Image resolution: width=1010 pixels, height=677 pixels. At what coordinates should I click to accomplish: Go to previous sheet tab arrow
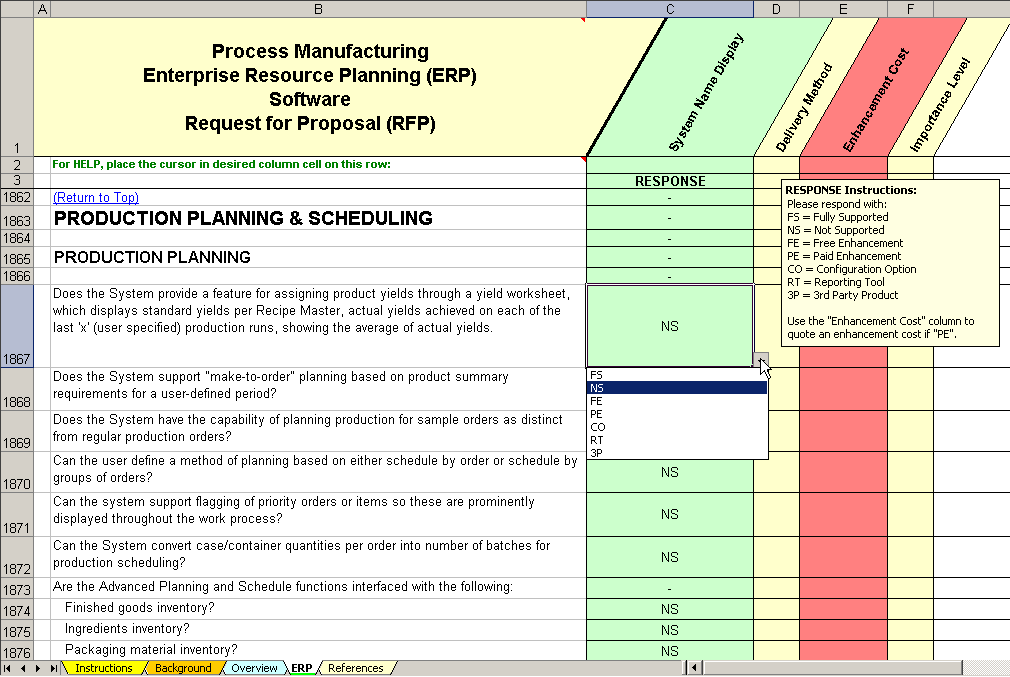click(x=23, y=669)
